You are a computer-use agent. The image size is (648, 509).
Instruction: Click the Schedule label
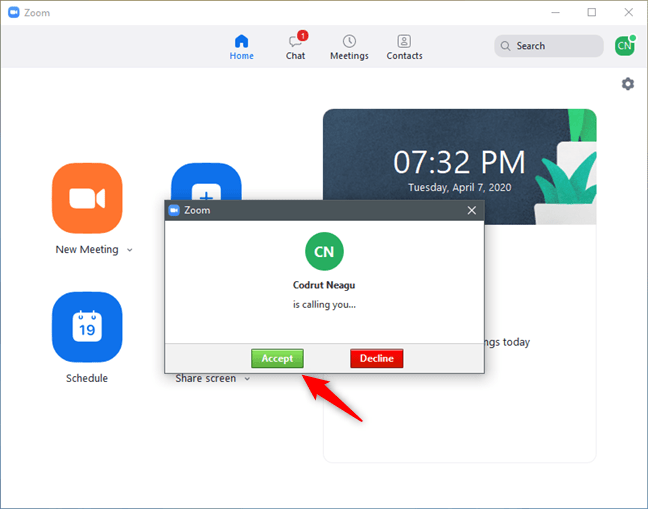(x=87, y=378)
